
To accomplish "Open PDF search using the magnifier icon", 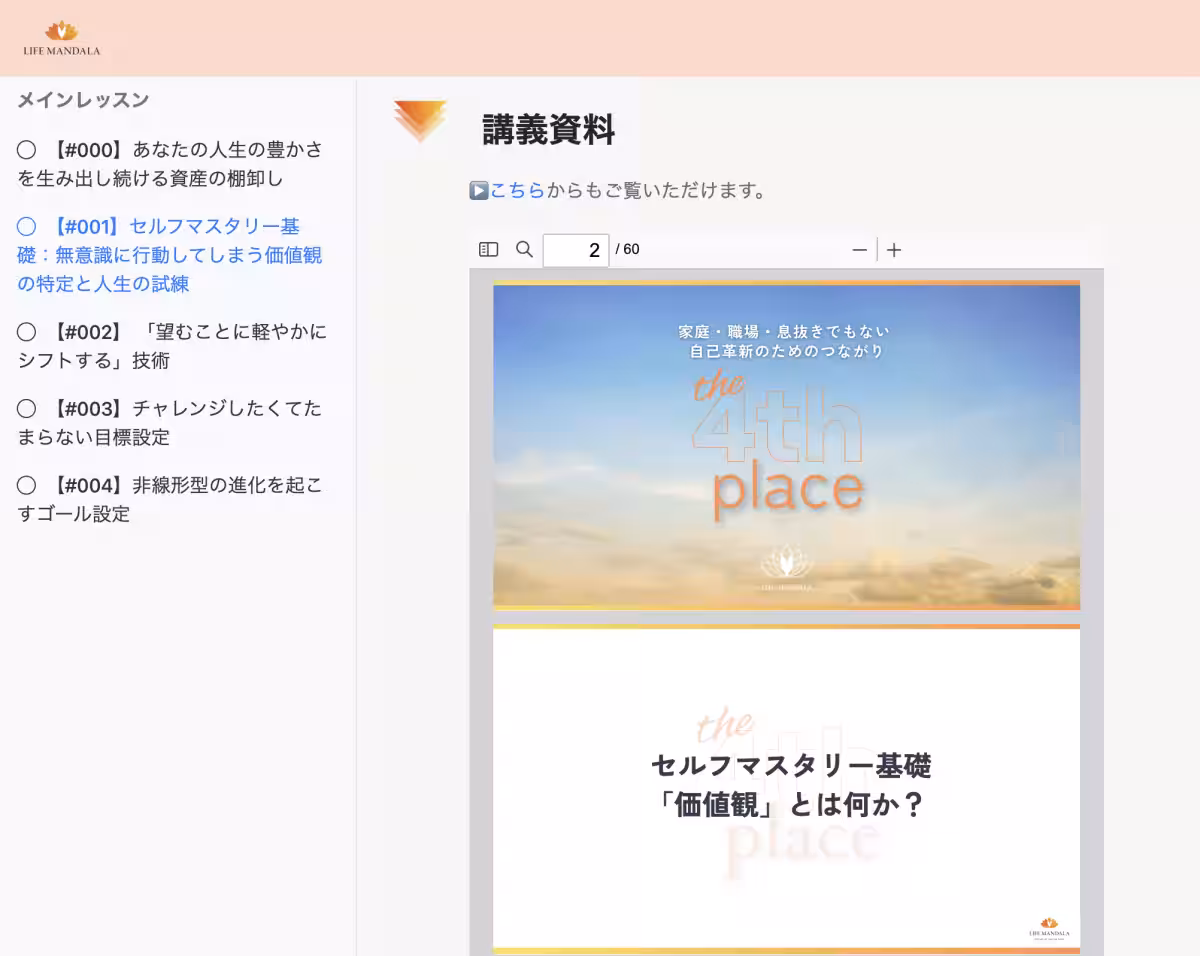I will point(523,249).
